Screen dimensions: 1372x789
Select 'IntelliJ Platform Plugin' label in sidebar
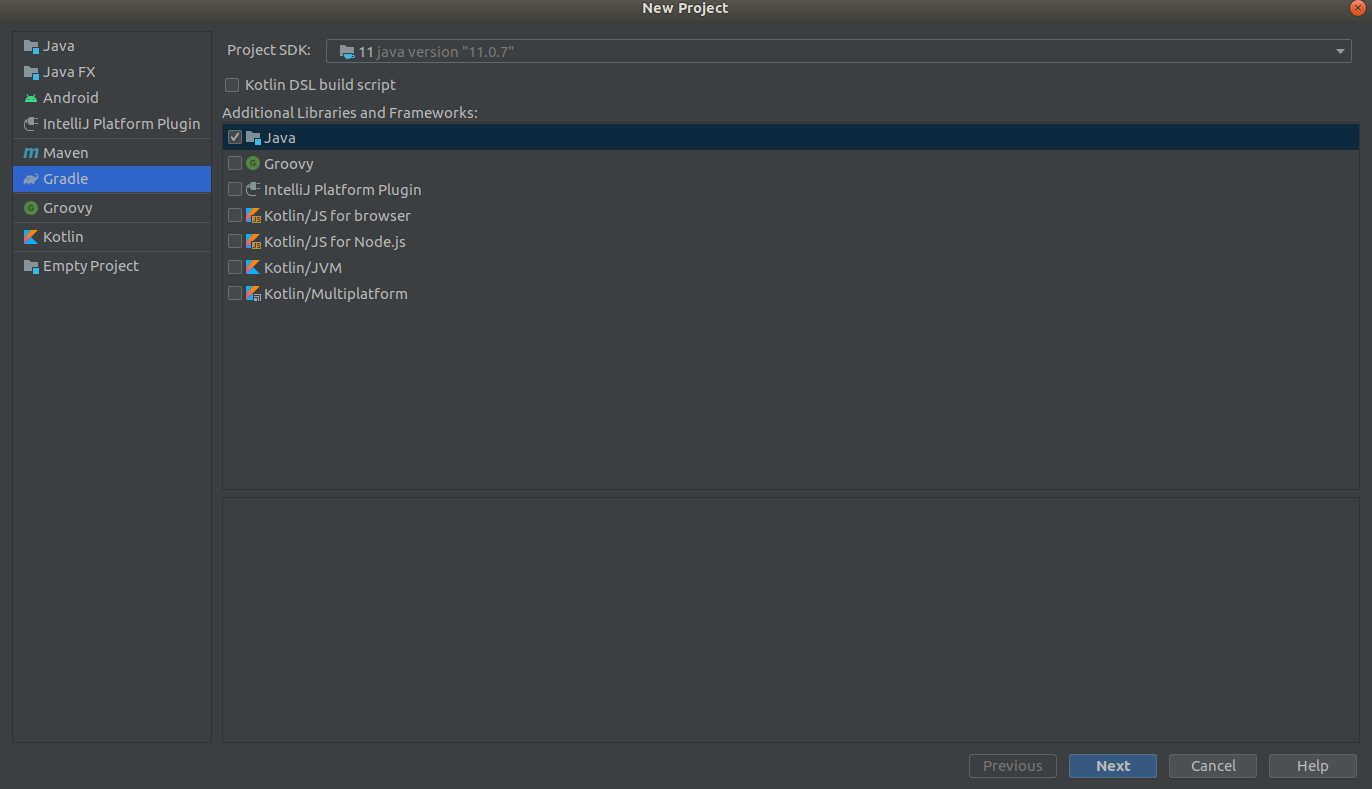coord(122,124)
